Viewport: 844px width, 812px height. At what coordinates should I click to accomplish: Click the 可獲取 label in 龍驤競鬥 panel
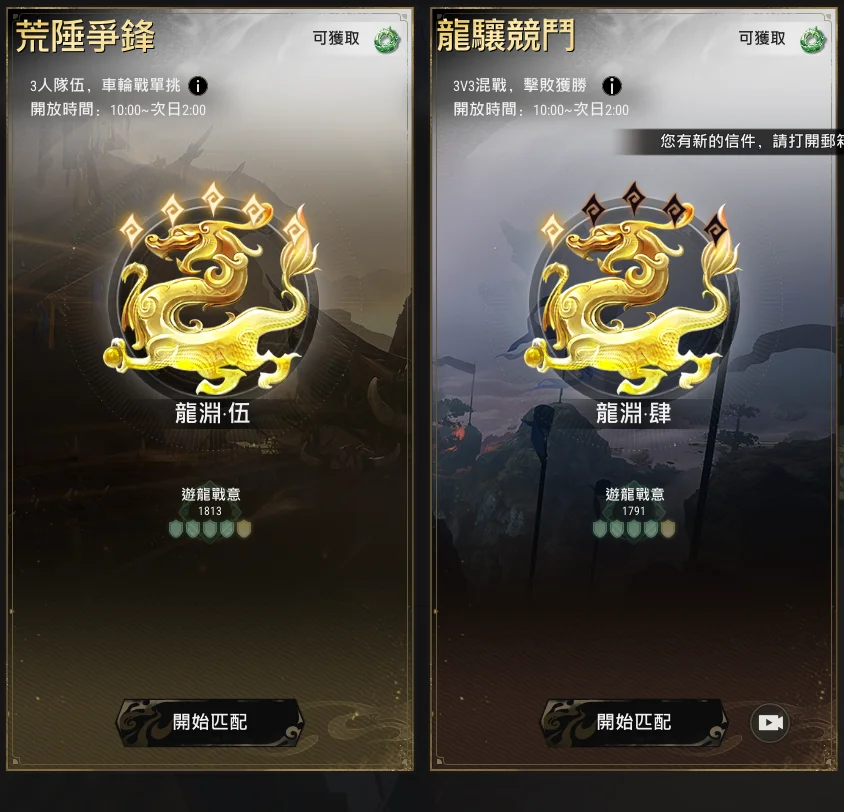[x=762, y=38]
